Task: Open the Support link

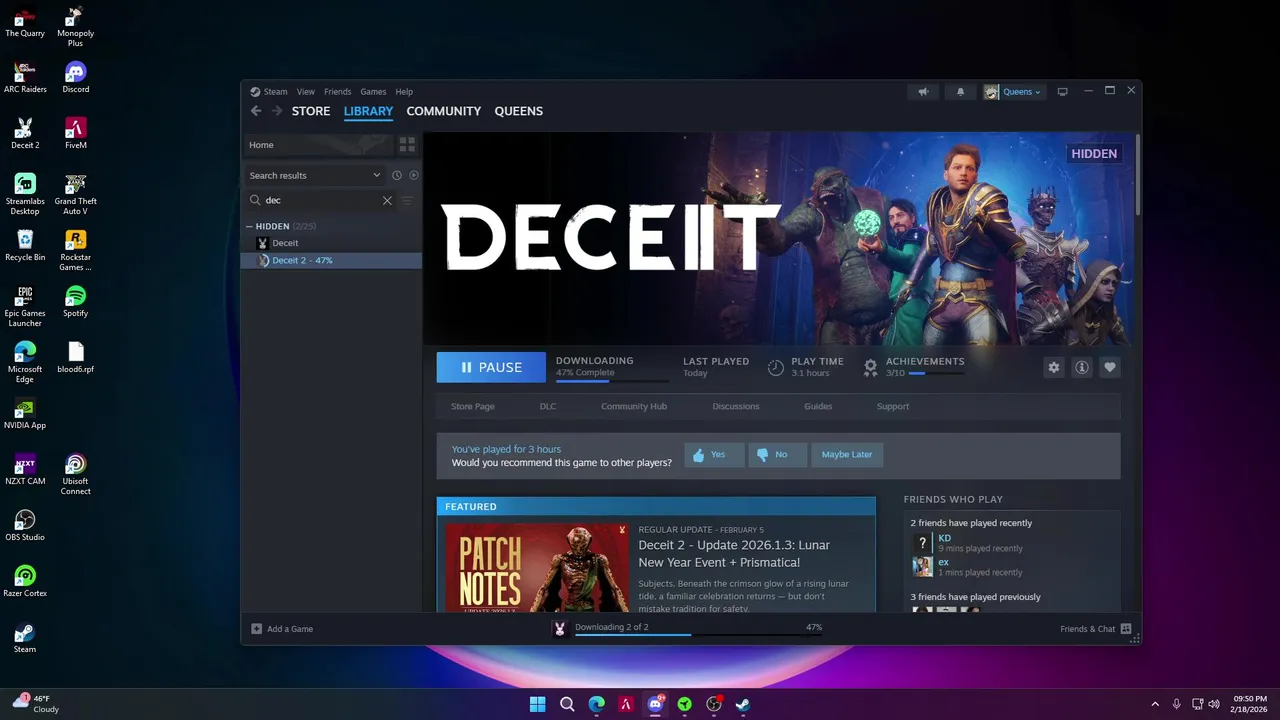Action: point(893,407)
